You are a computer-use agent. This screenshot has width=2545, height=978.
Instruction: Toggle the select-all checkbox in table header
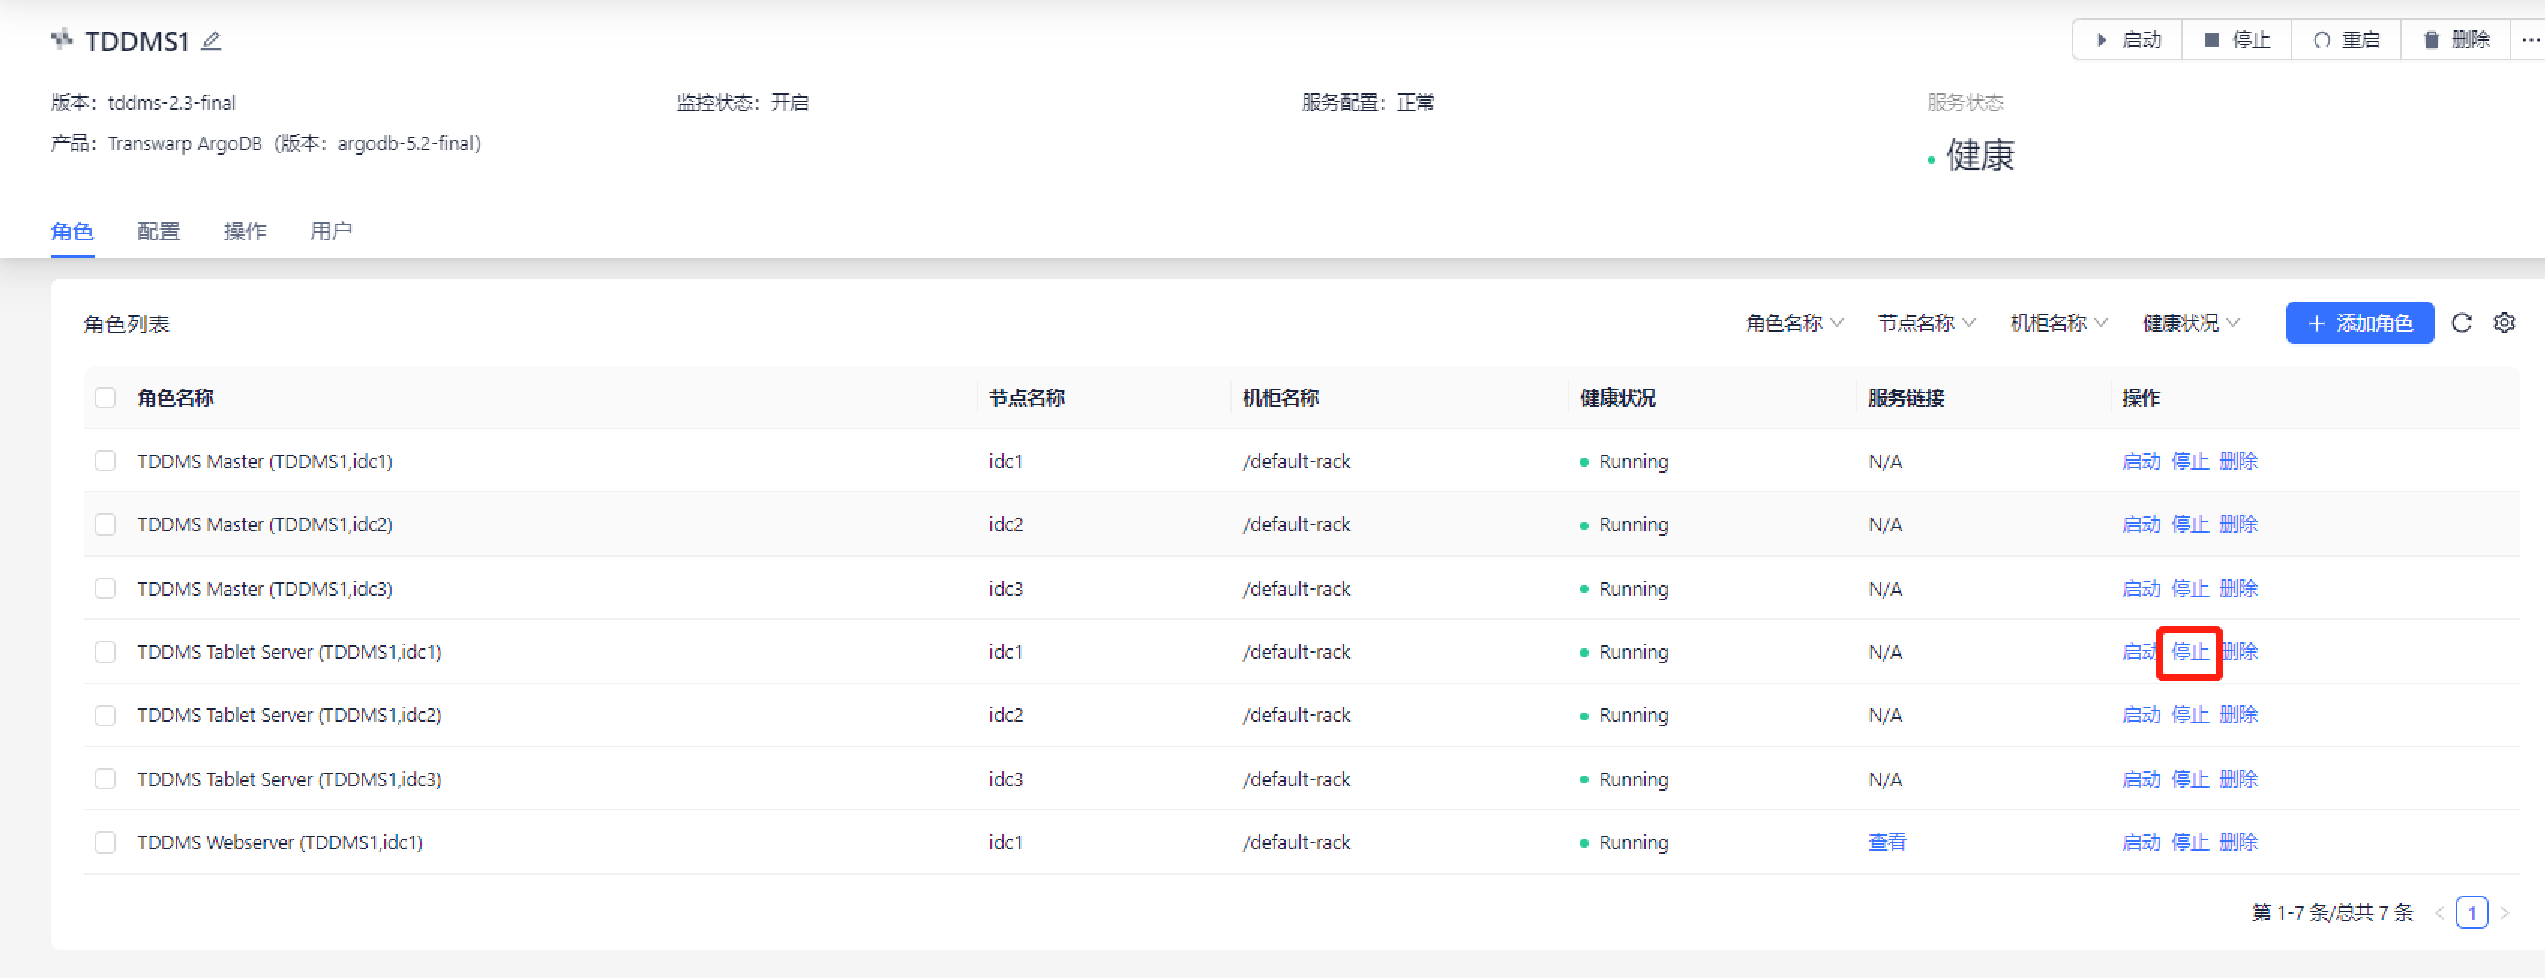pyautogui.click(x=105, y=398)
